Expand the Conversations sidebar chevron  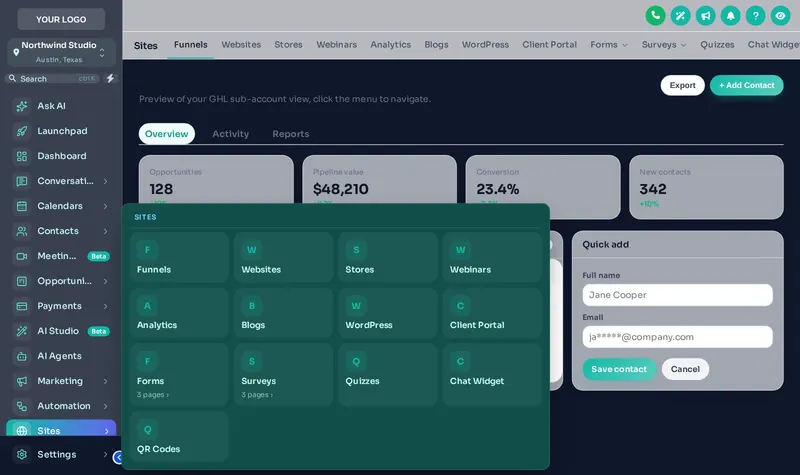[106, 181]
